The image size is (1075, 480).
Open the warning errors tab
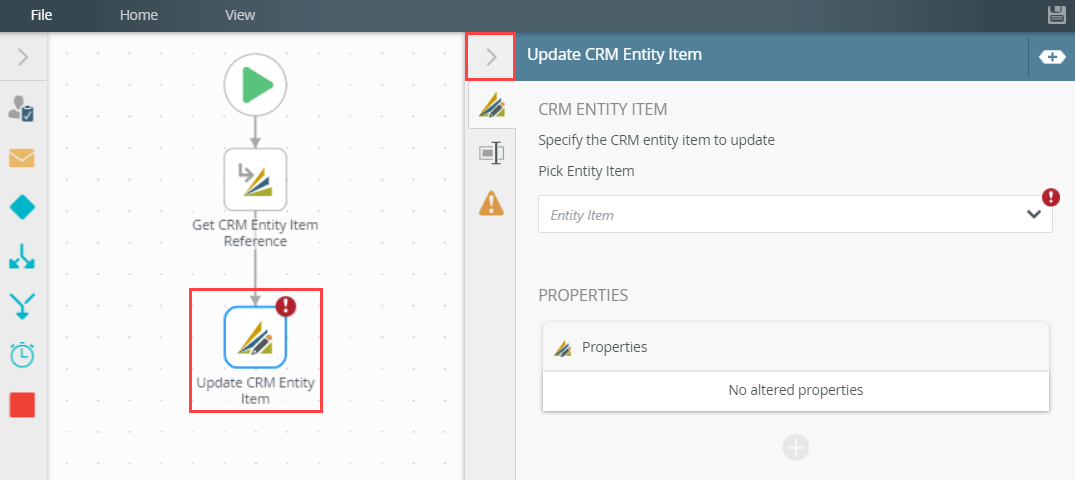click(x=491, y=203)
